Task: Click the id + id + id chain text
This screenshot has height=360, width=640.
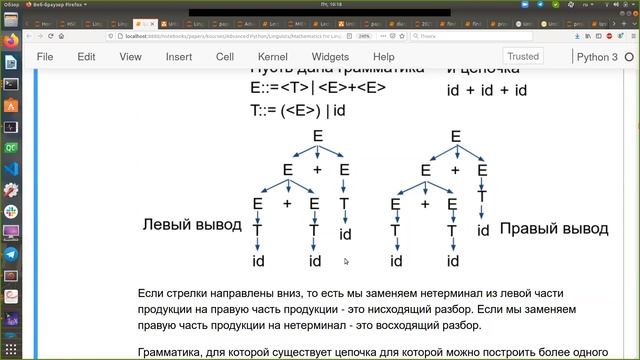Action: click(x=487, y=90)
